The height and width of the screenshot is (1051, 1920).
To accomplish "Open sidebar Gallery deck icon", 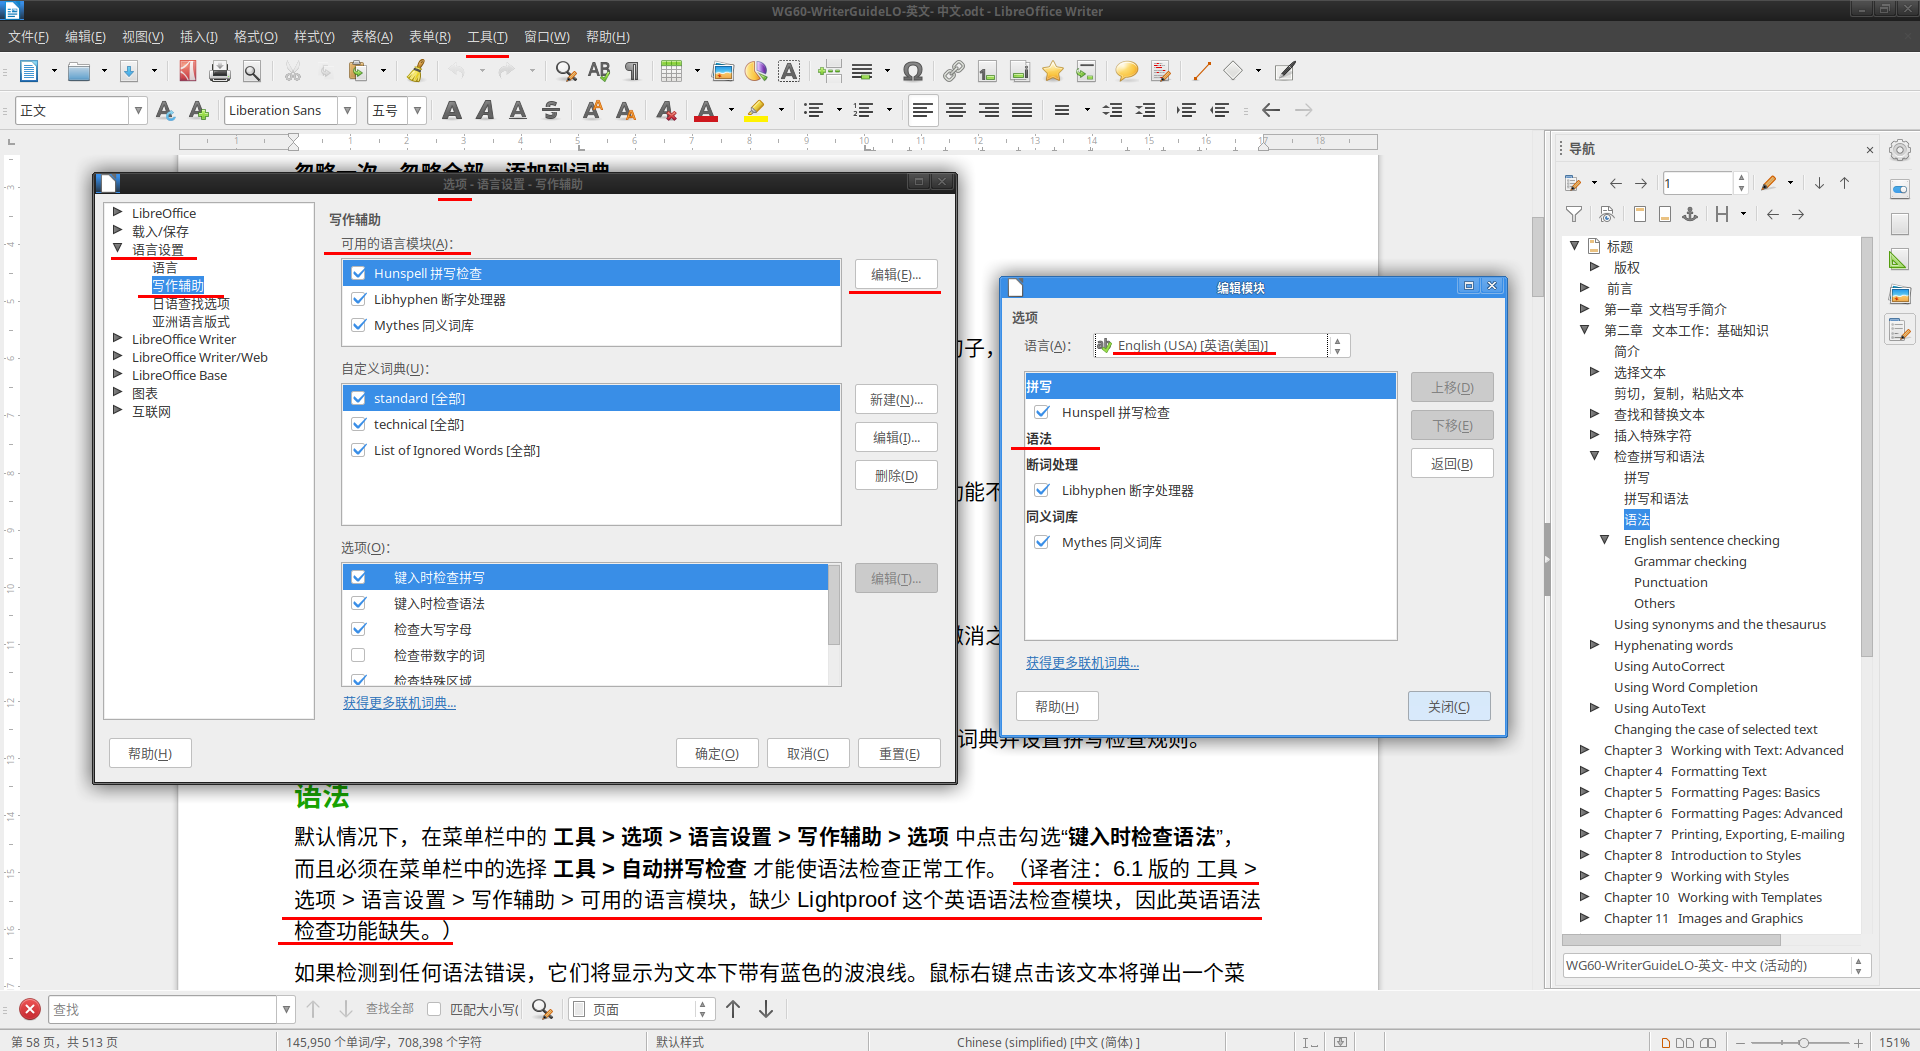I will 1900,294.
